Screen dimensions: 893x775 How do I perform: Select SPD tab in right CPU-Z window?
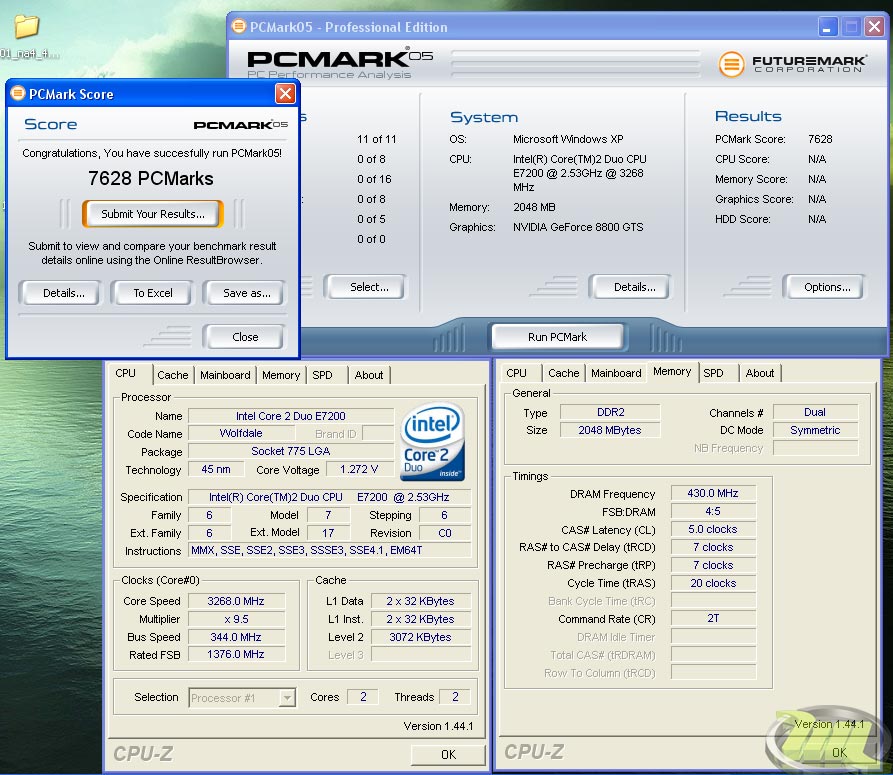714,373
